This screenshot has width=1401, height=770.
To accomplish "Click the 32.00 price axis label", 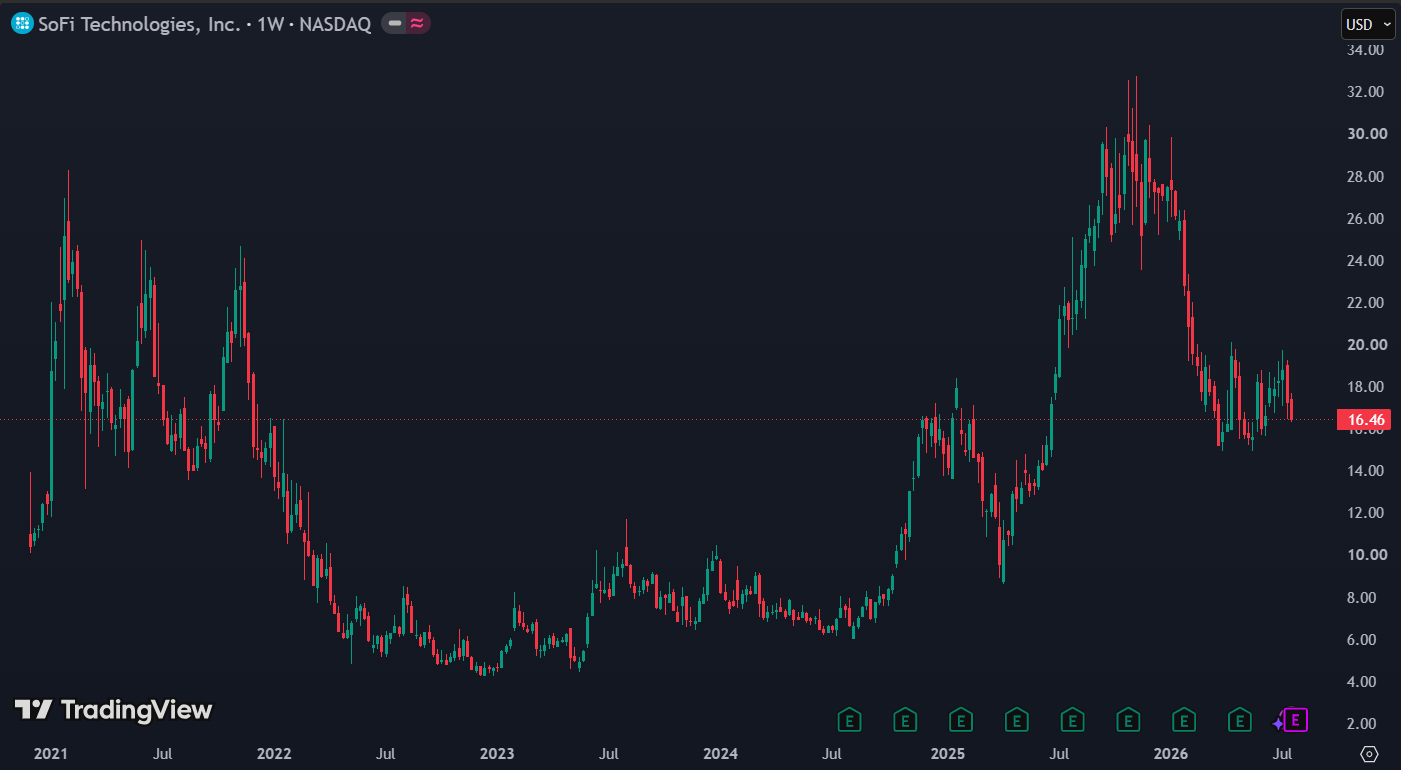I will point(1365,92).
